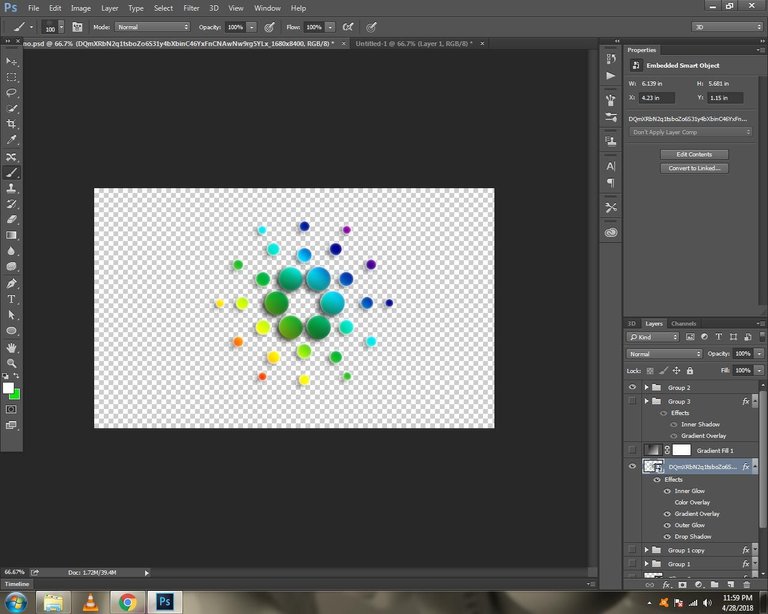Delete layer with the trash button
The width and height of the screenshot is (768, 614).
point(747,585)
